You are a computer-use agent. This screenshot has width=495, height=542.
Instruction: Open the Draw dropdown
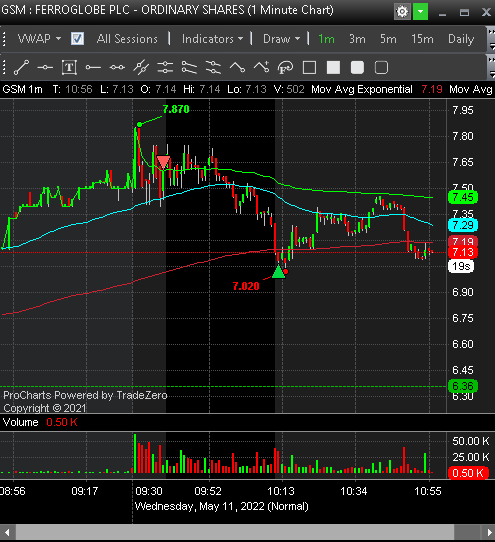click(281, 39)
